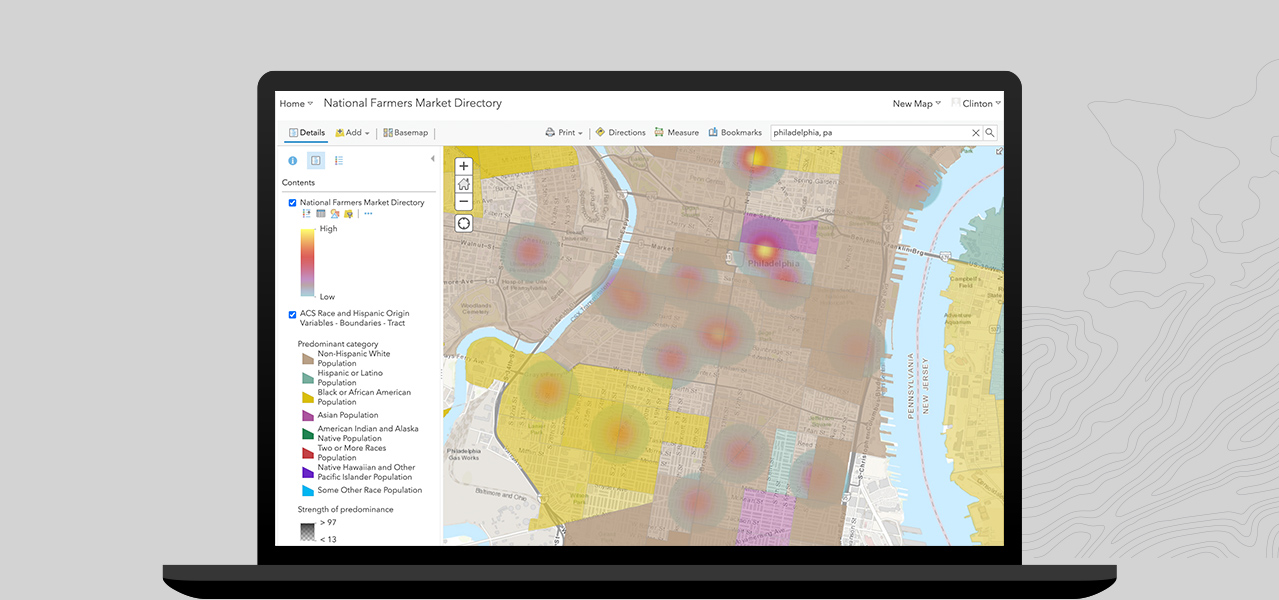Click Non-Hispanic White Population swatch
Screen dimensions: 1279x600
(x=308, y=358)
